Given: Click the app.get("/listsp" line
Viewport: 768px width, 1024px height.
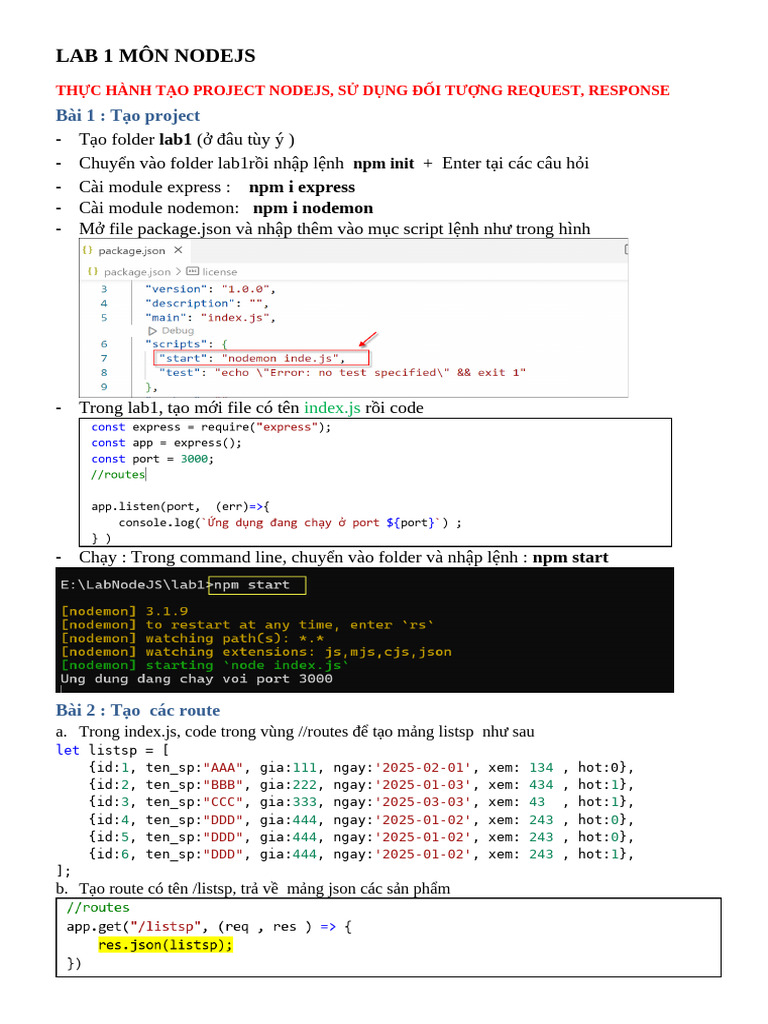Looking at the screenshot, I should 209,927.
